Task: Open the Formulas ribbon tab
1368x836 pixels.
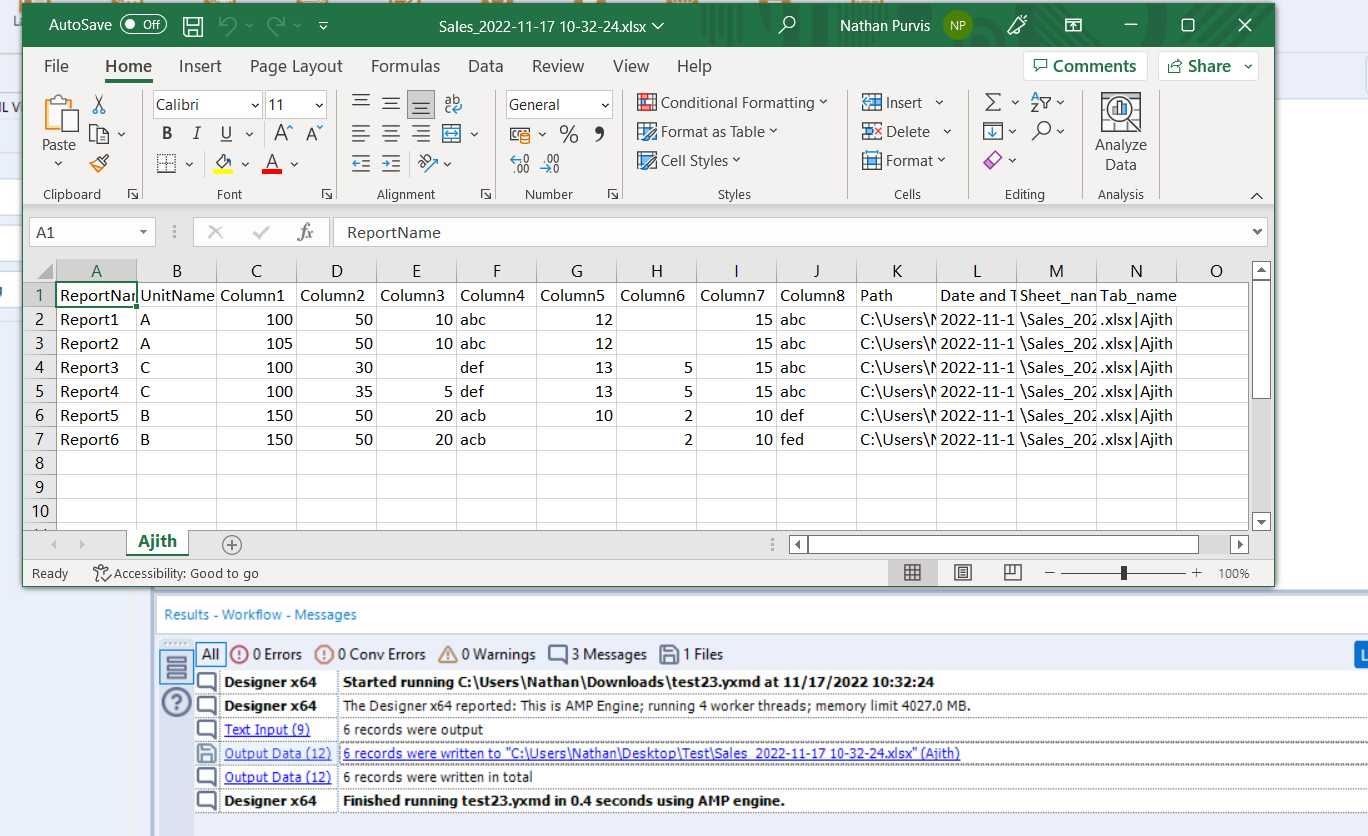Action: click(405, 66)
